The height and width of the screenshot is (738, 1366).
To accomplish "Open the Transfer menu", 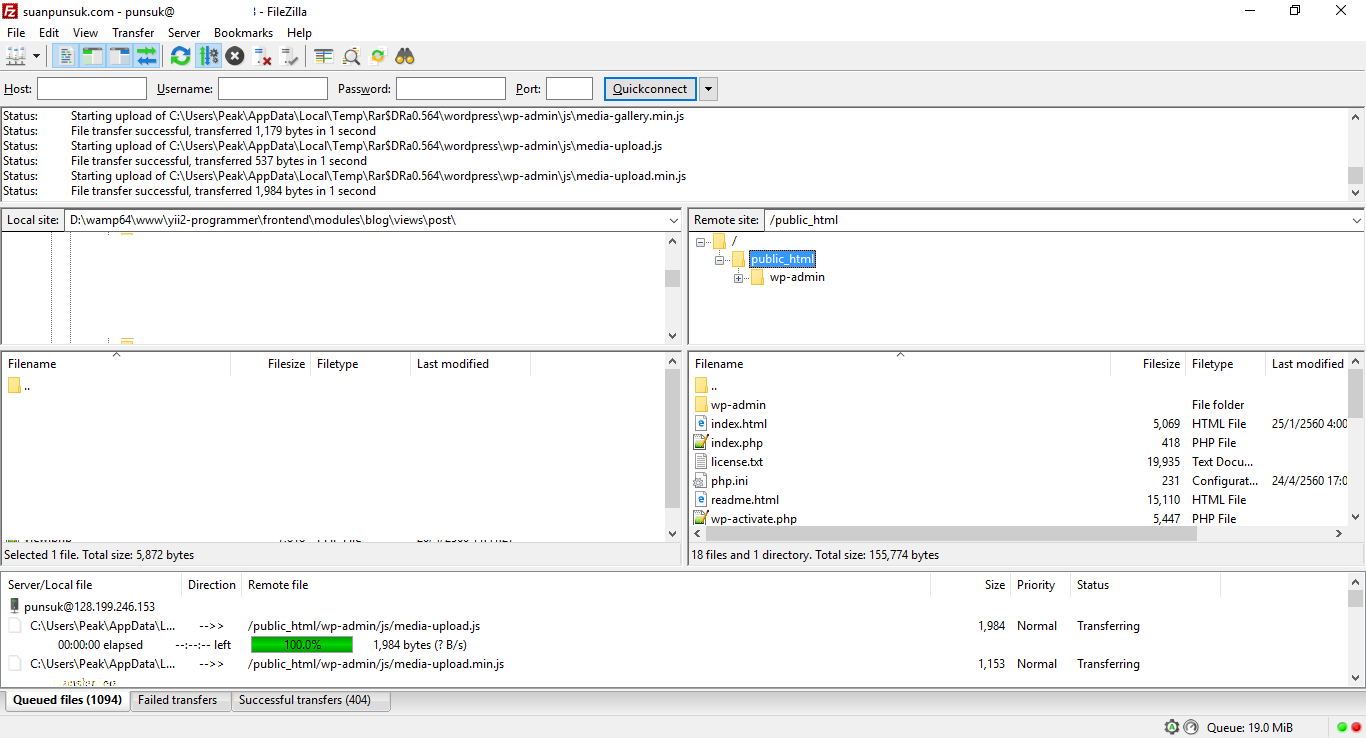I will pyautogui.click(x=133, y=33).
